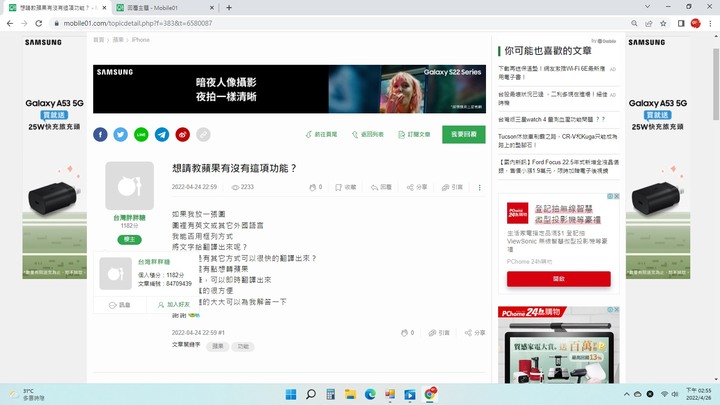Open 台灣胖胖糖 profile under the avatar
This screenshot has height=405, width=720.
tap(129, 218)
